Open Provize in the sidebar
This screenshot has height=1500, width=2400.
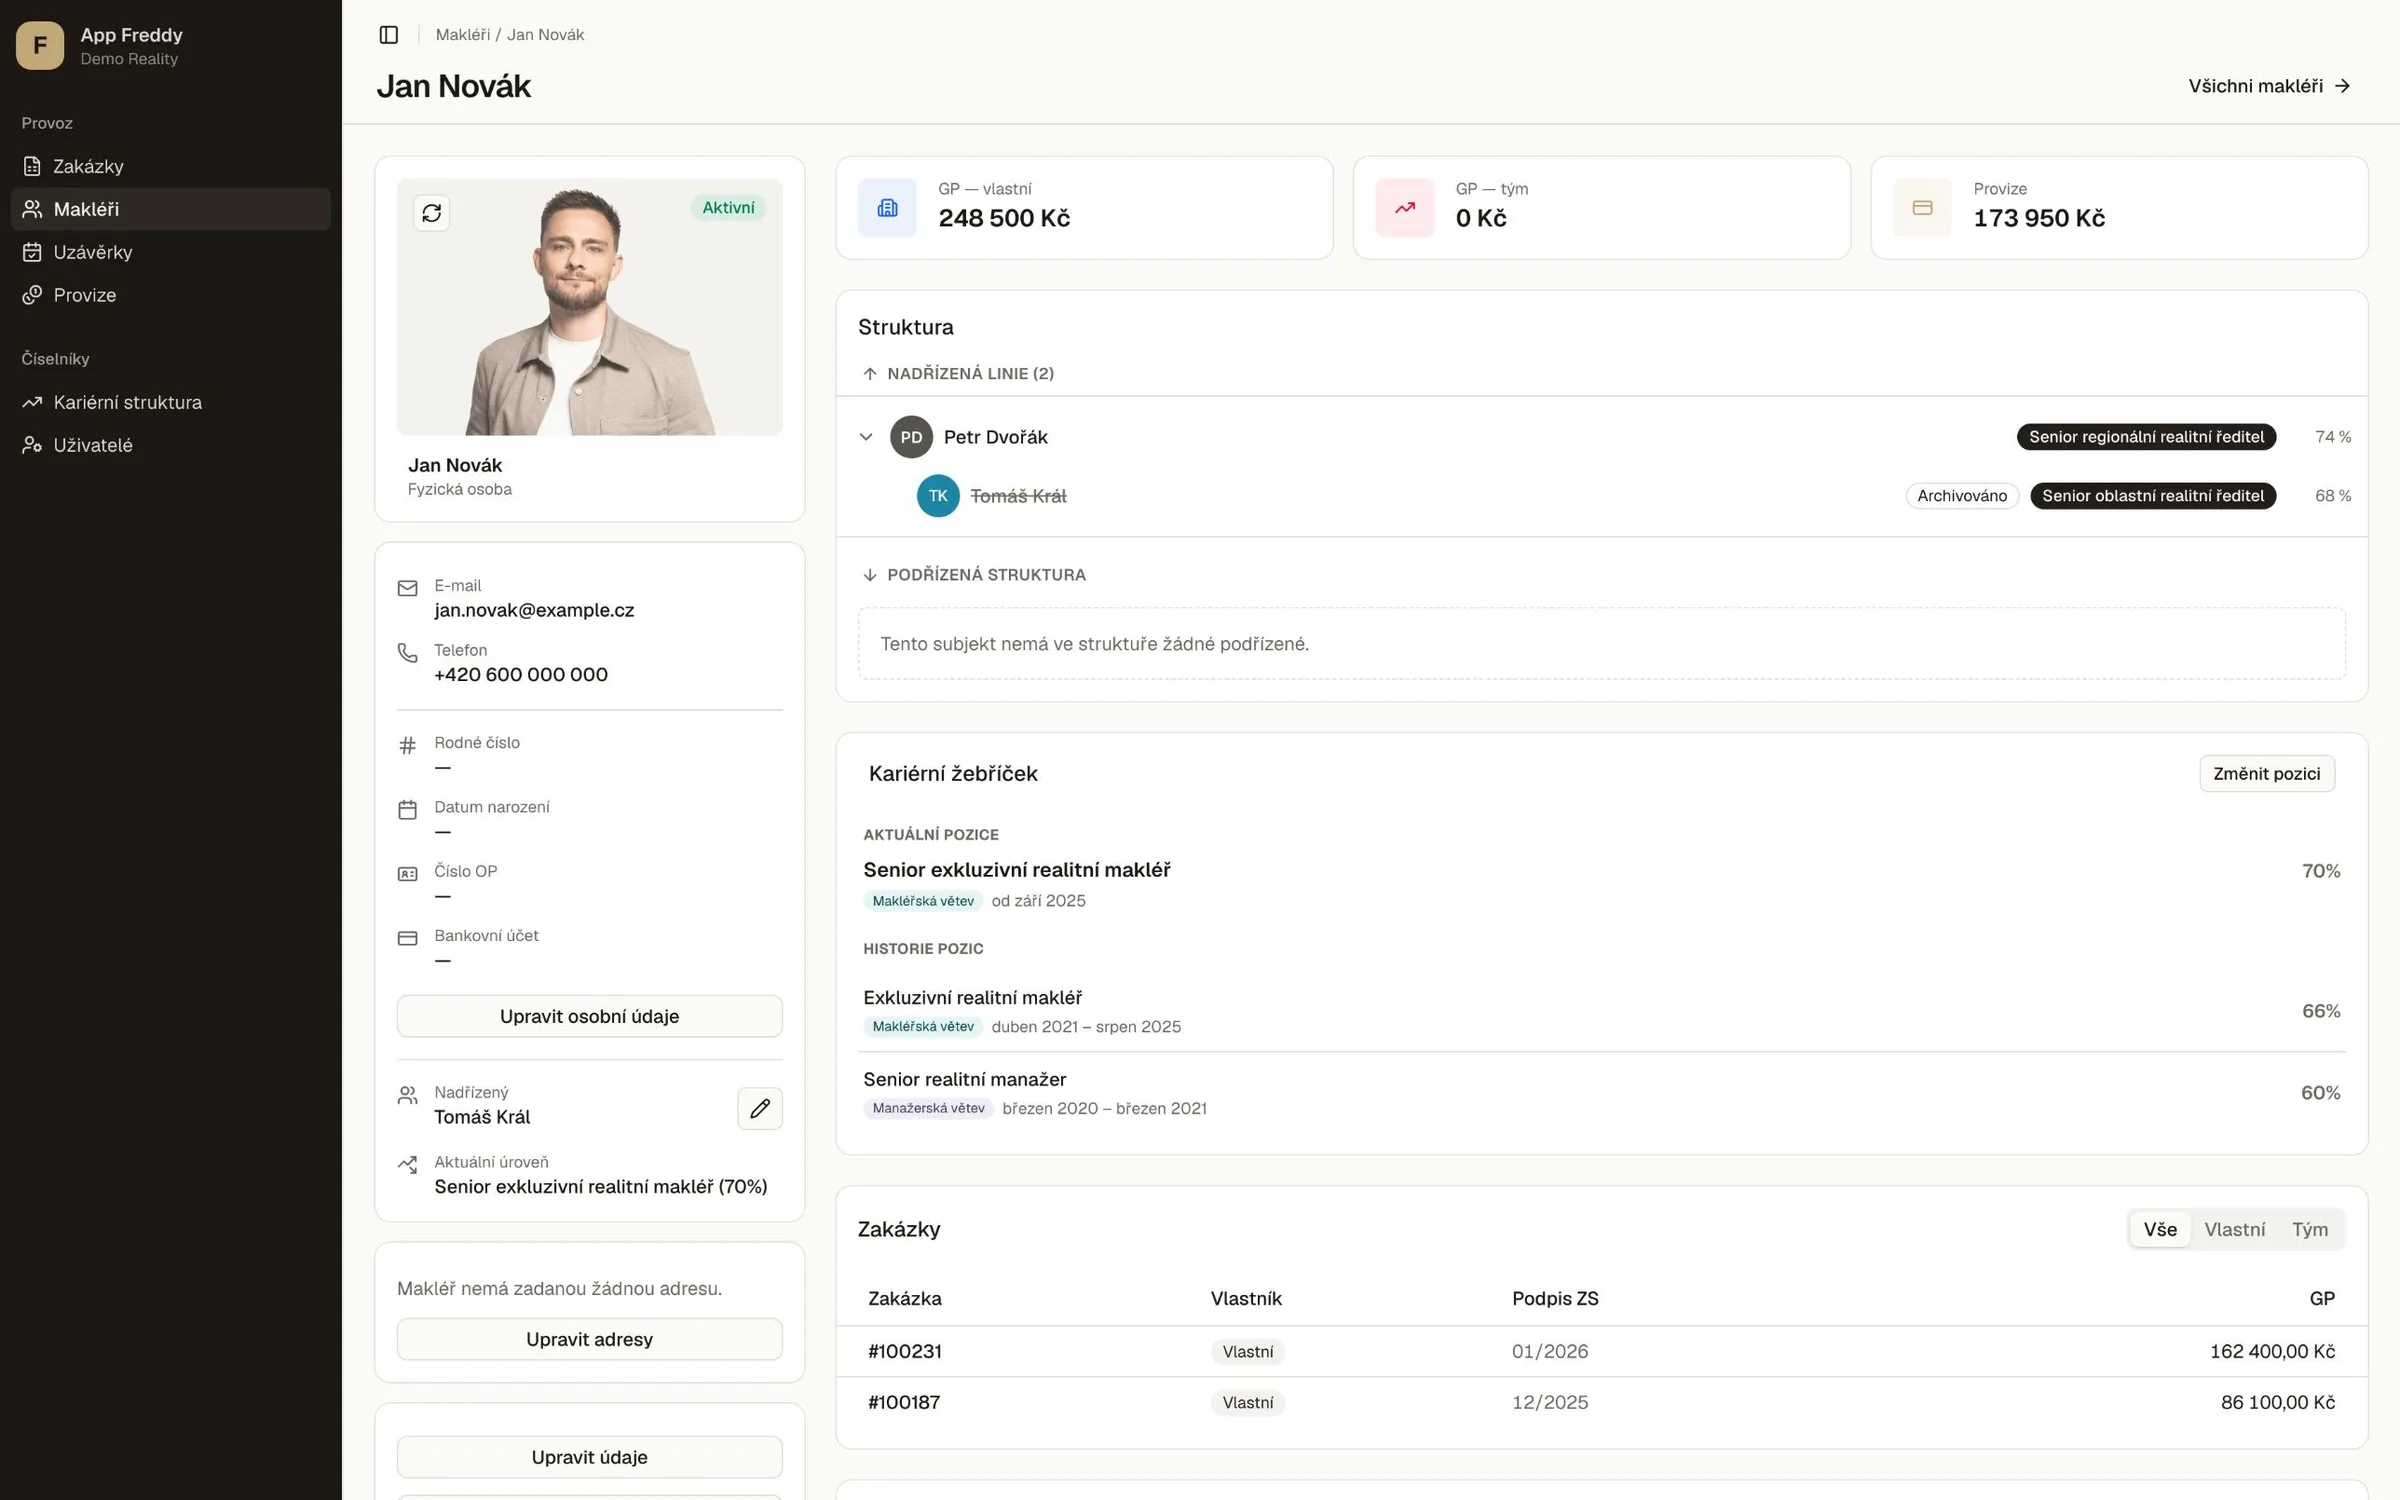[x=170, y=295]
